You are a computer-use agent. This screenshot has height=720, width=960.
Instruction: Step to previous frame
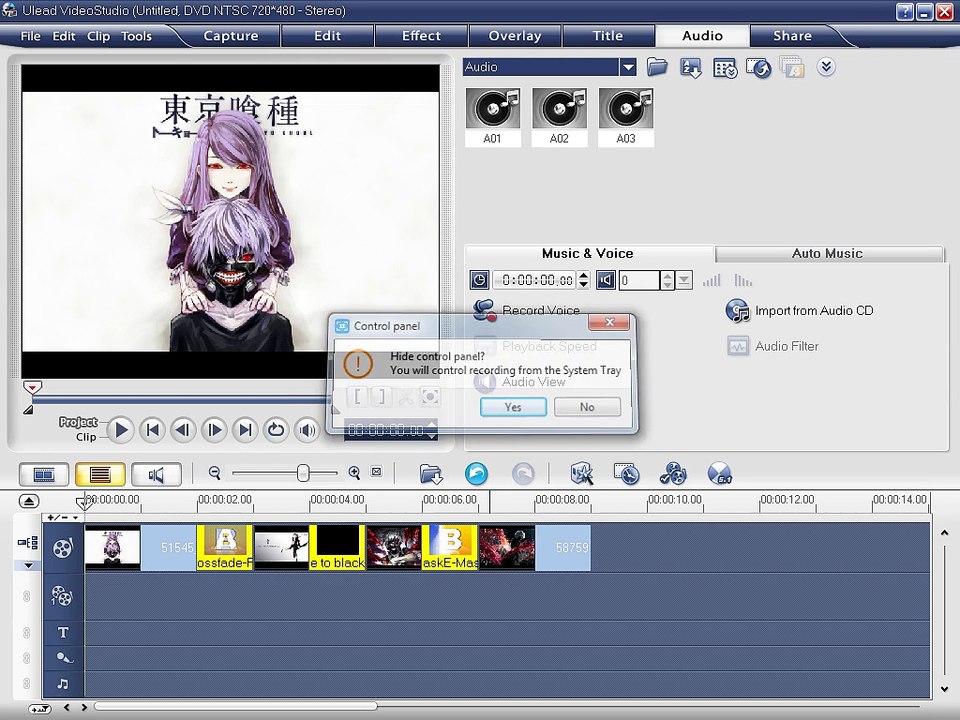coord(183,430)
